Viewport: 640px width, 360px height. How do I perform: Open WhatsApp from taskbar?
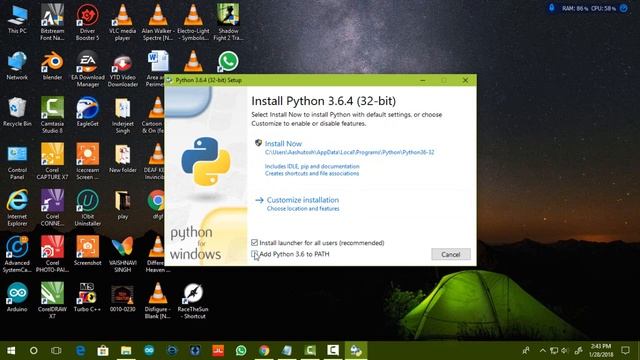(x=241, y=351)
